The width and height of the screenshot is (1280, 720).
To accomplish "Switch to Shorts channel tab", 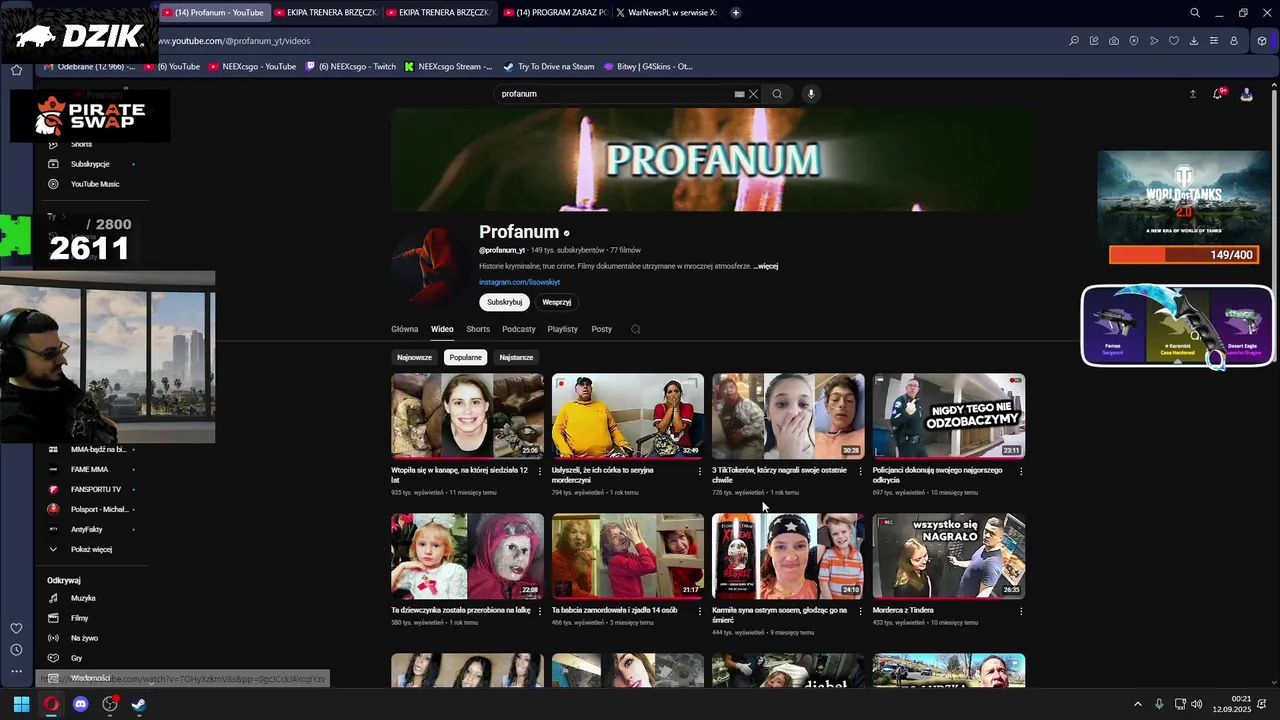I will (x=478, y=329).
